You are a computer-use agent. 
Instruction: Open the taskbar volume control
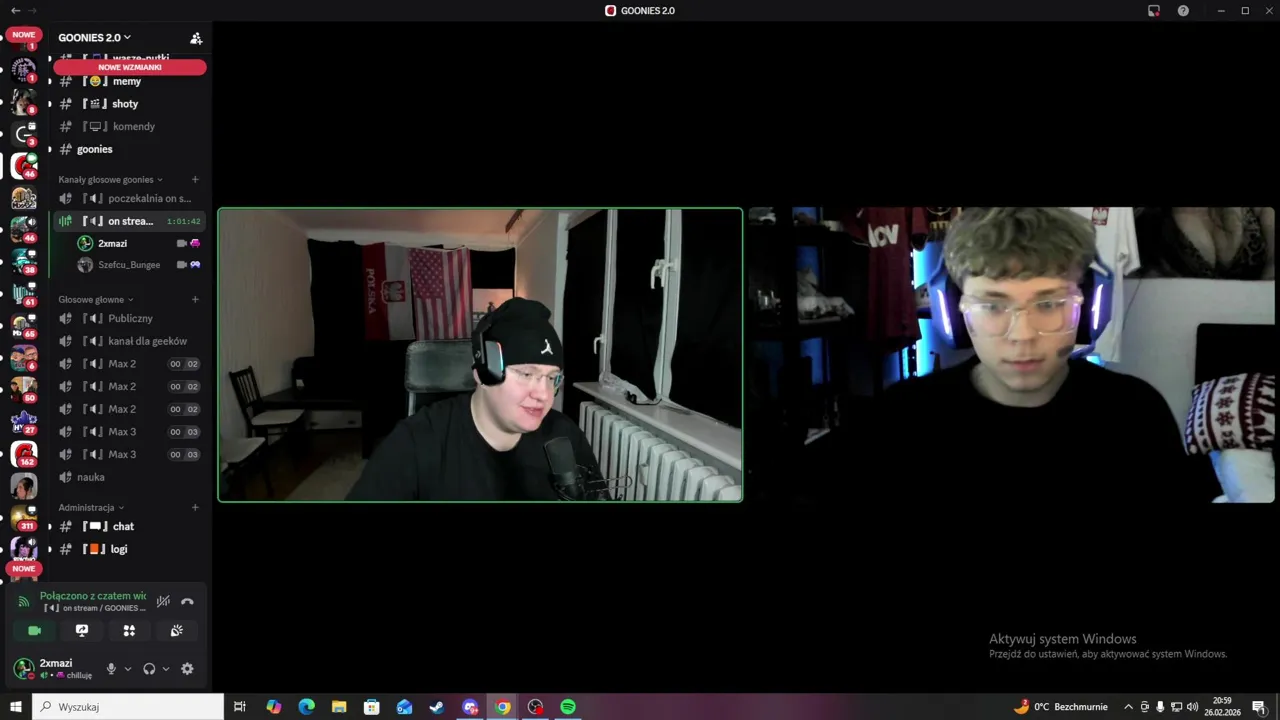(x=1192, y=707)
